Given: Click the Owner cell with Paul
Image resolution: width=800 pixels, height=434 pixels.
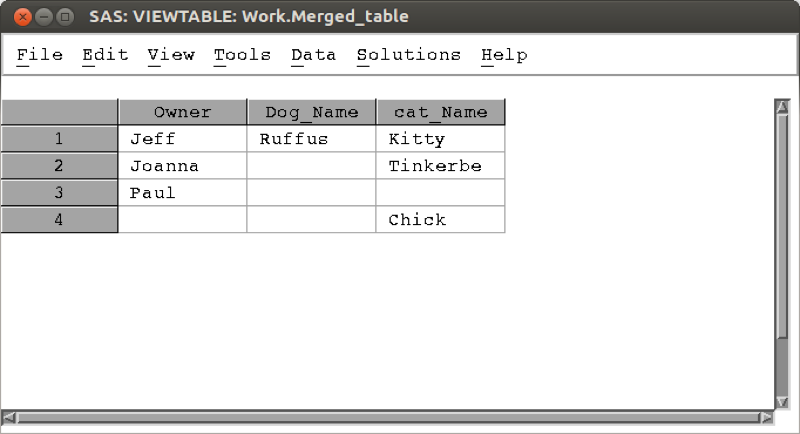Looking at the screenshot, I should (182, 193).
